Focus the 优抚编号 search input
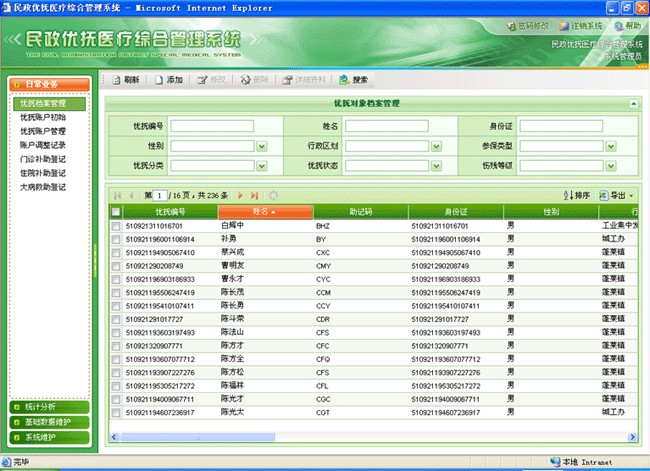 pyautogui.click(x=212, y=126)
